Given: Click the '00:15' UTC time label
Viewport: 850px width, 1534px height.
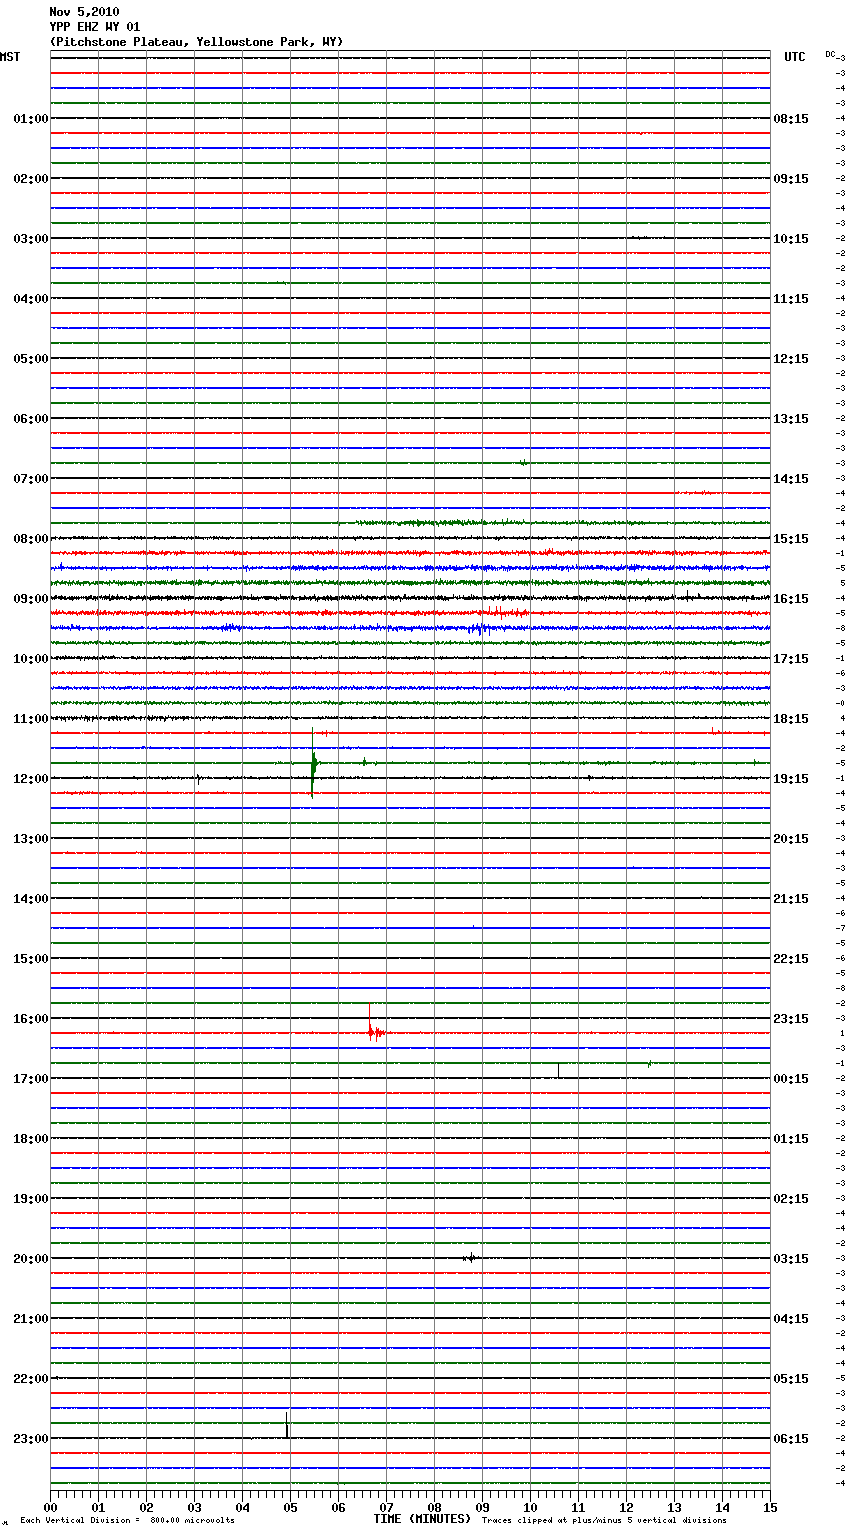Looking at the screenshot, I should click(x=791, y=1079).
